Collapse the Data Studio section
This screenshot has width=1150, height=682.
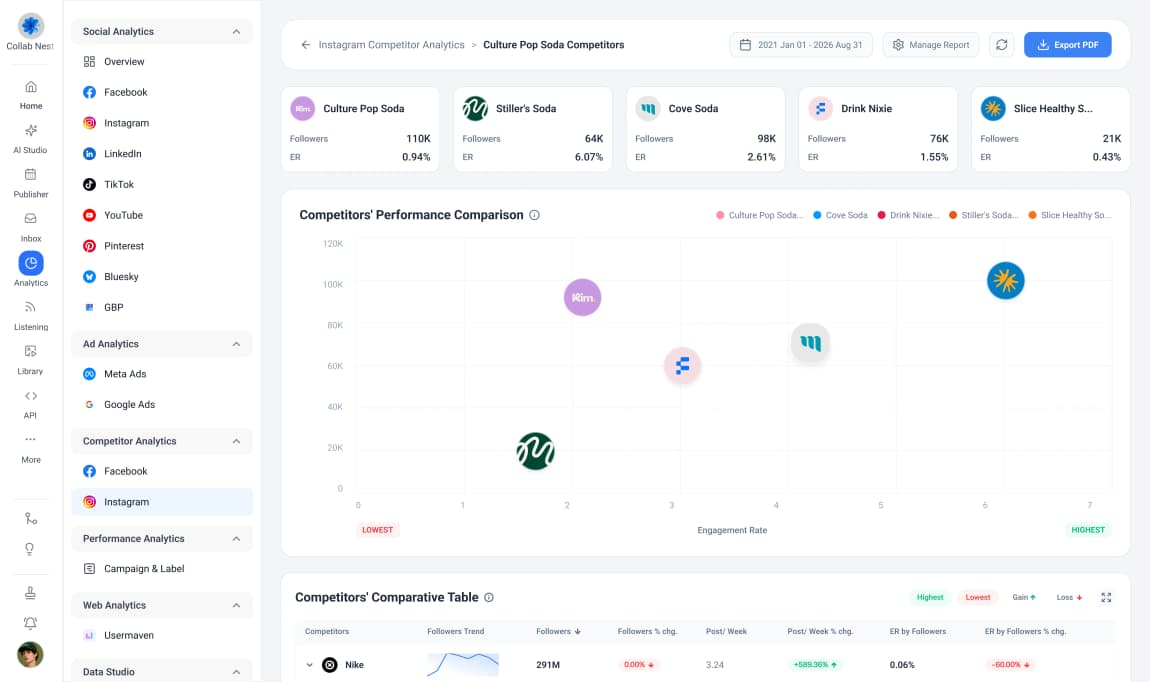tap(236, 672)
